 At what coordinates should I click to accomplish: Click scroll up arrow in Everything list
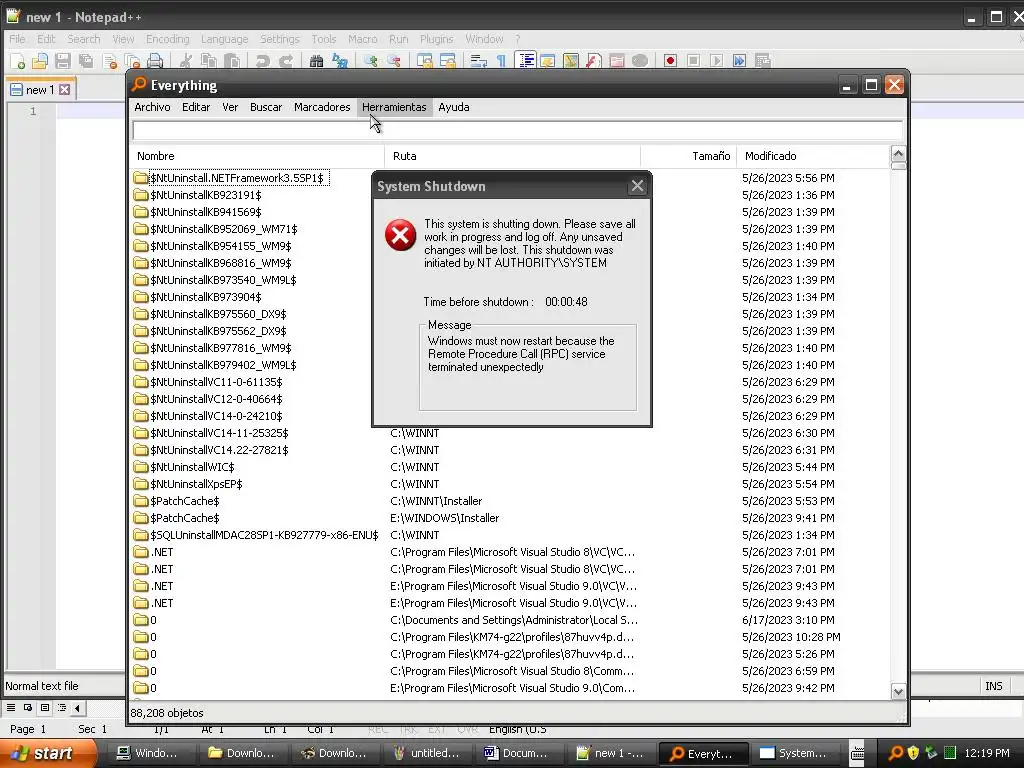click(898, 154)
